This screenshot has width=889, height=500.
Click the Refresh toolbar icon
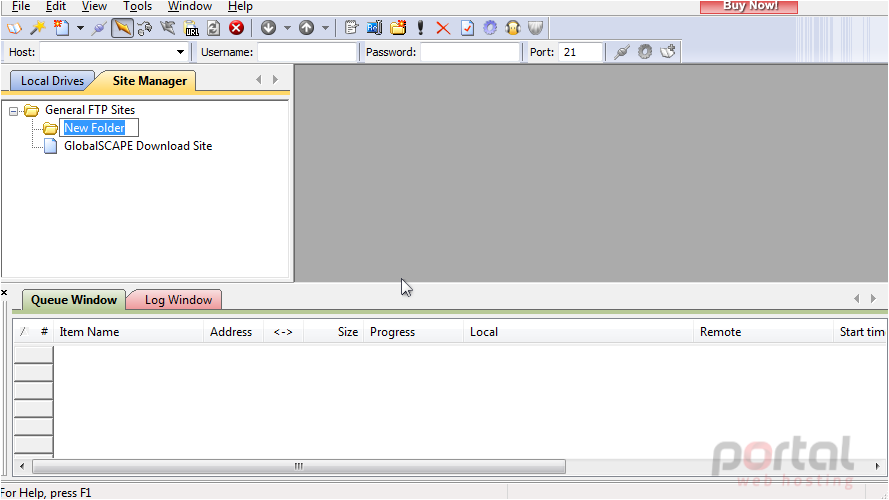click(214, 28)
